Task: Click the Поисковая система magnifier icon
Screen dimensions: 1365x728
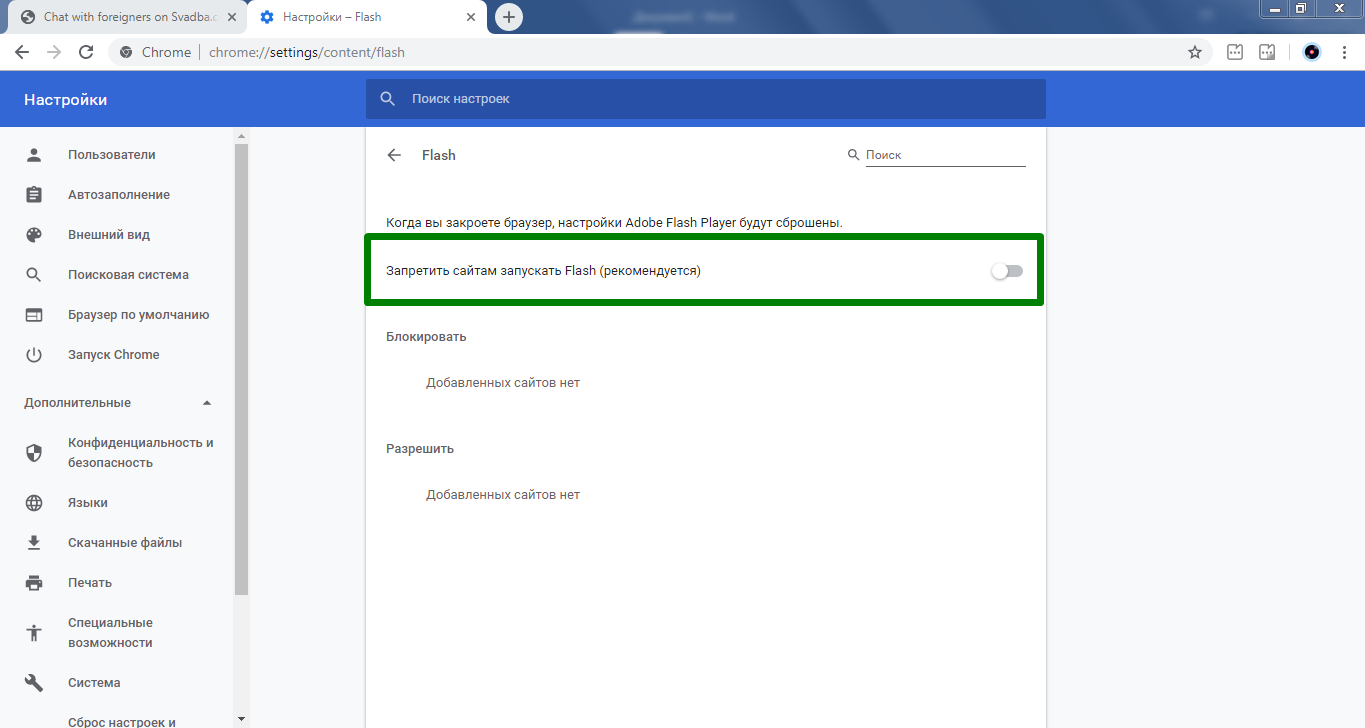Action: (x=34, y=275)
